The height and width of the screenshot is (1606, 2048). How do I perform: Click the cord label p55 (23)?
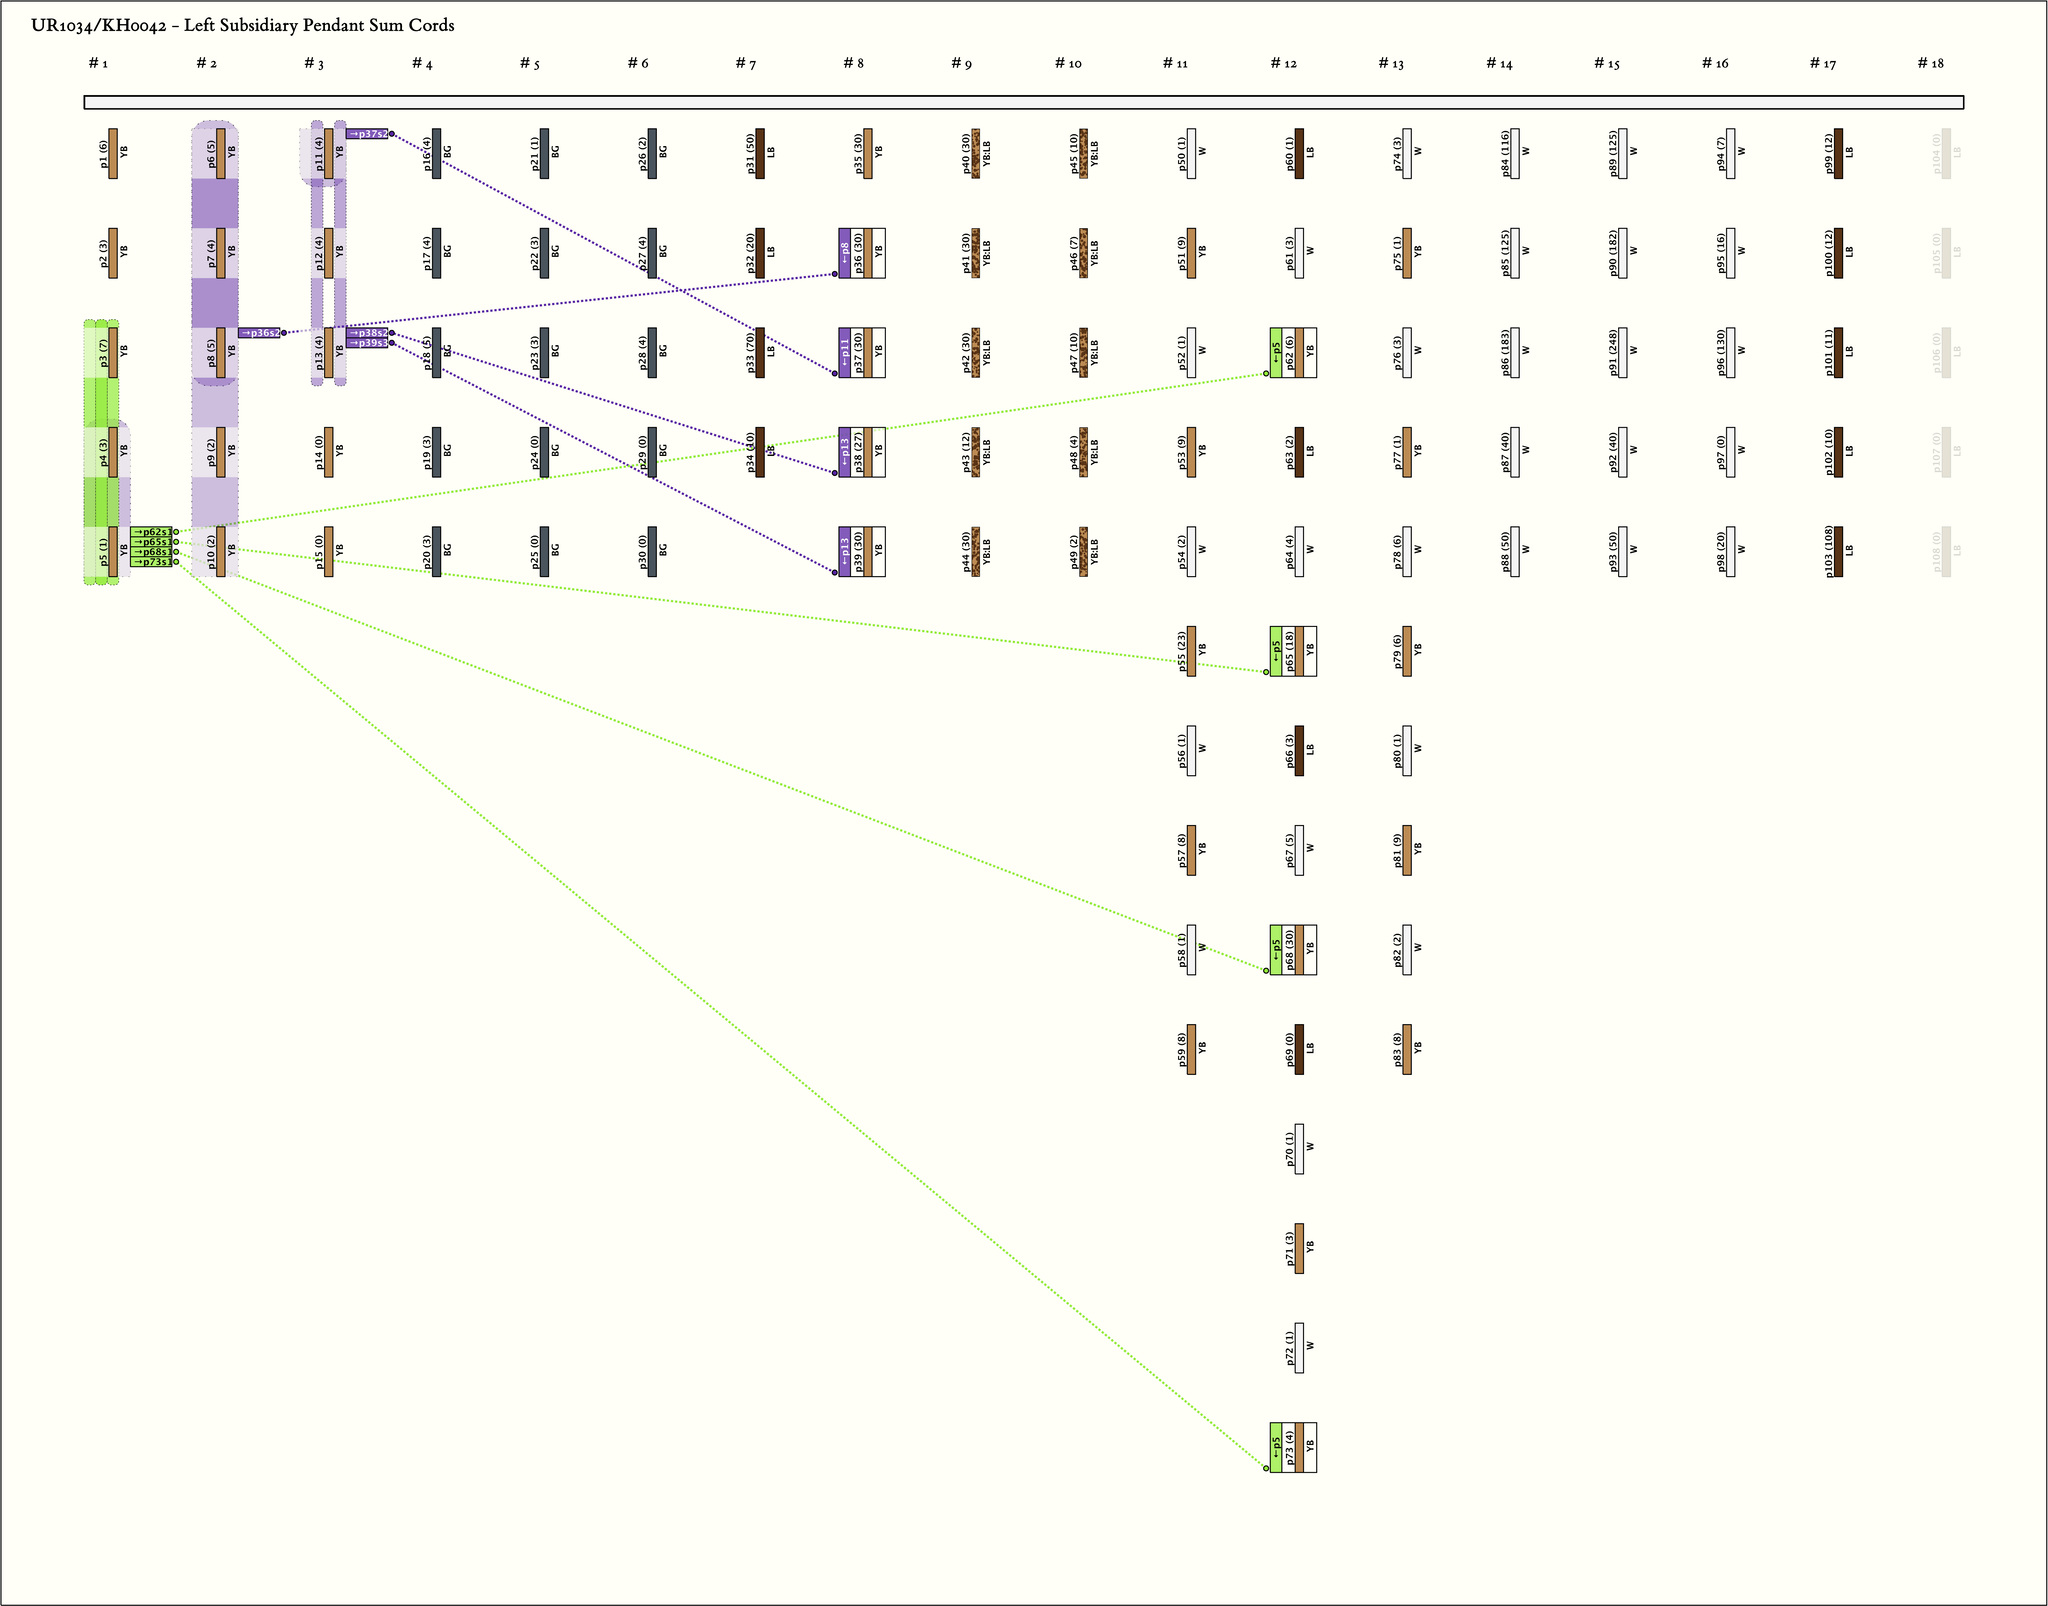click(x=1182, y=652)
